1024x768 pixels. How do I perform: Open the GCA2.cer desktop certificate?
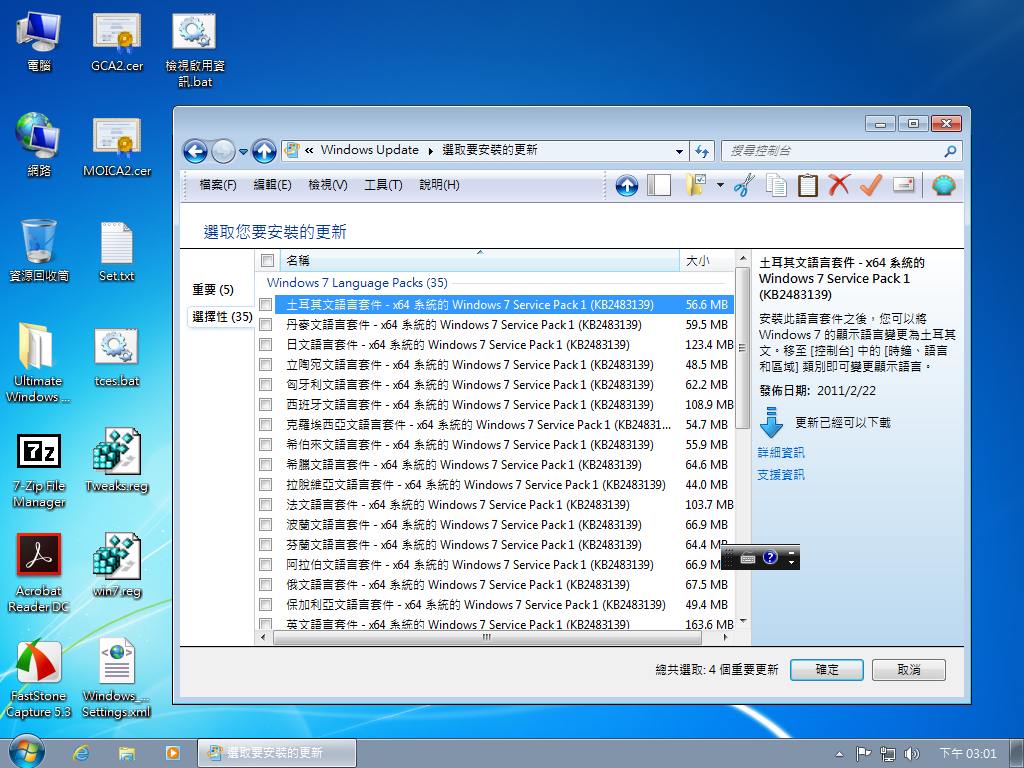click(117, 42)
